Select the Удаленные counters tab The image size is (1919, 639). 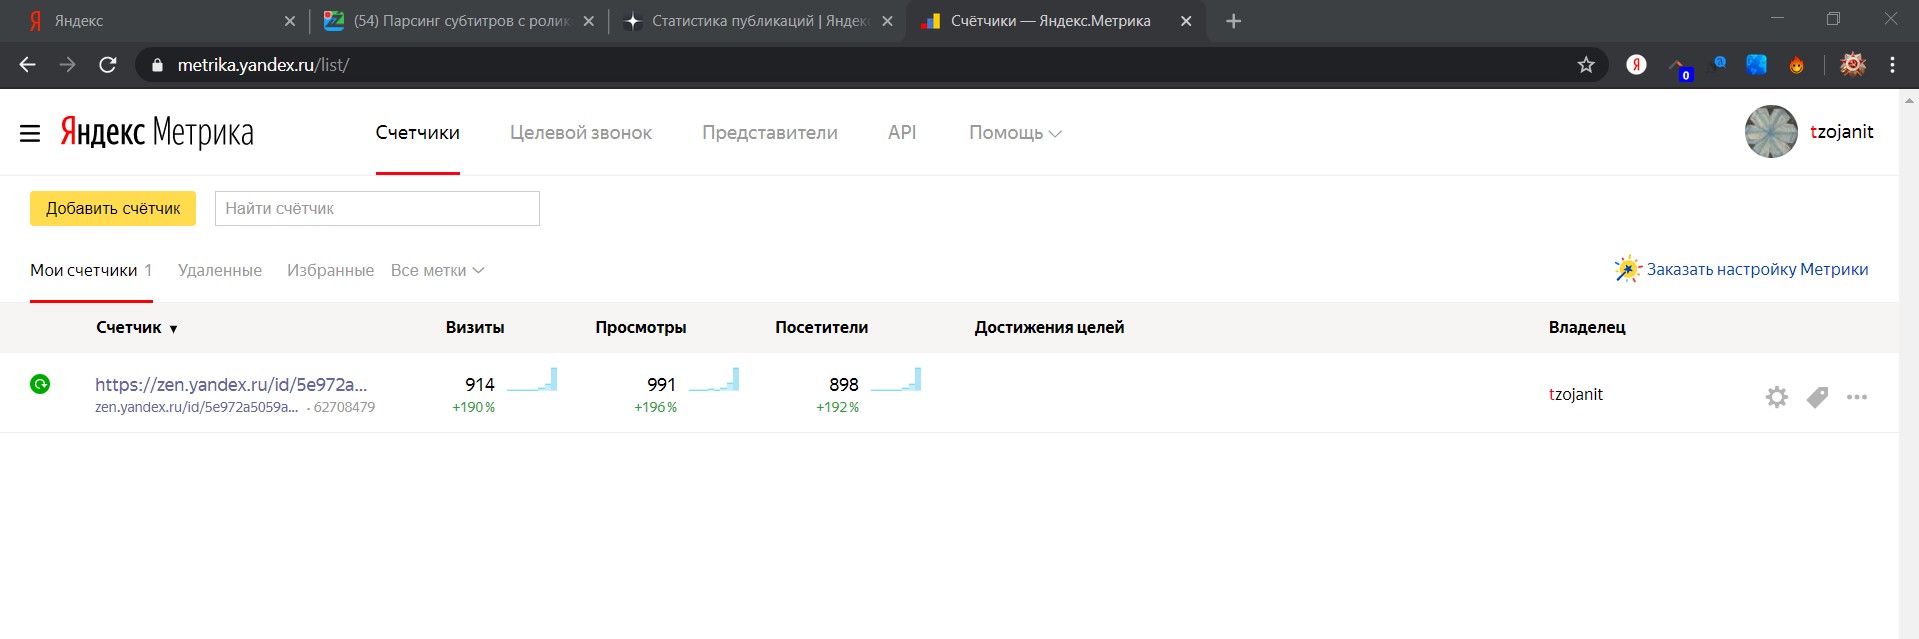[220, 270]
